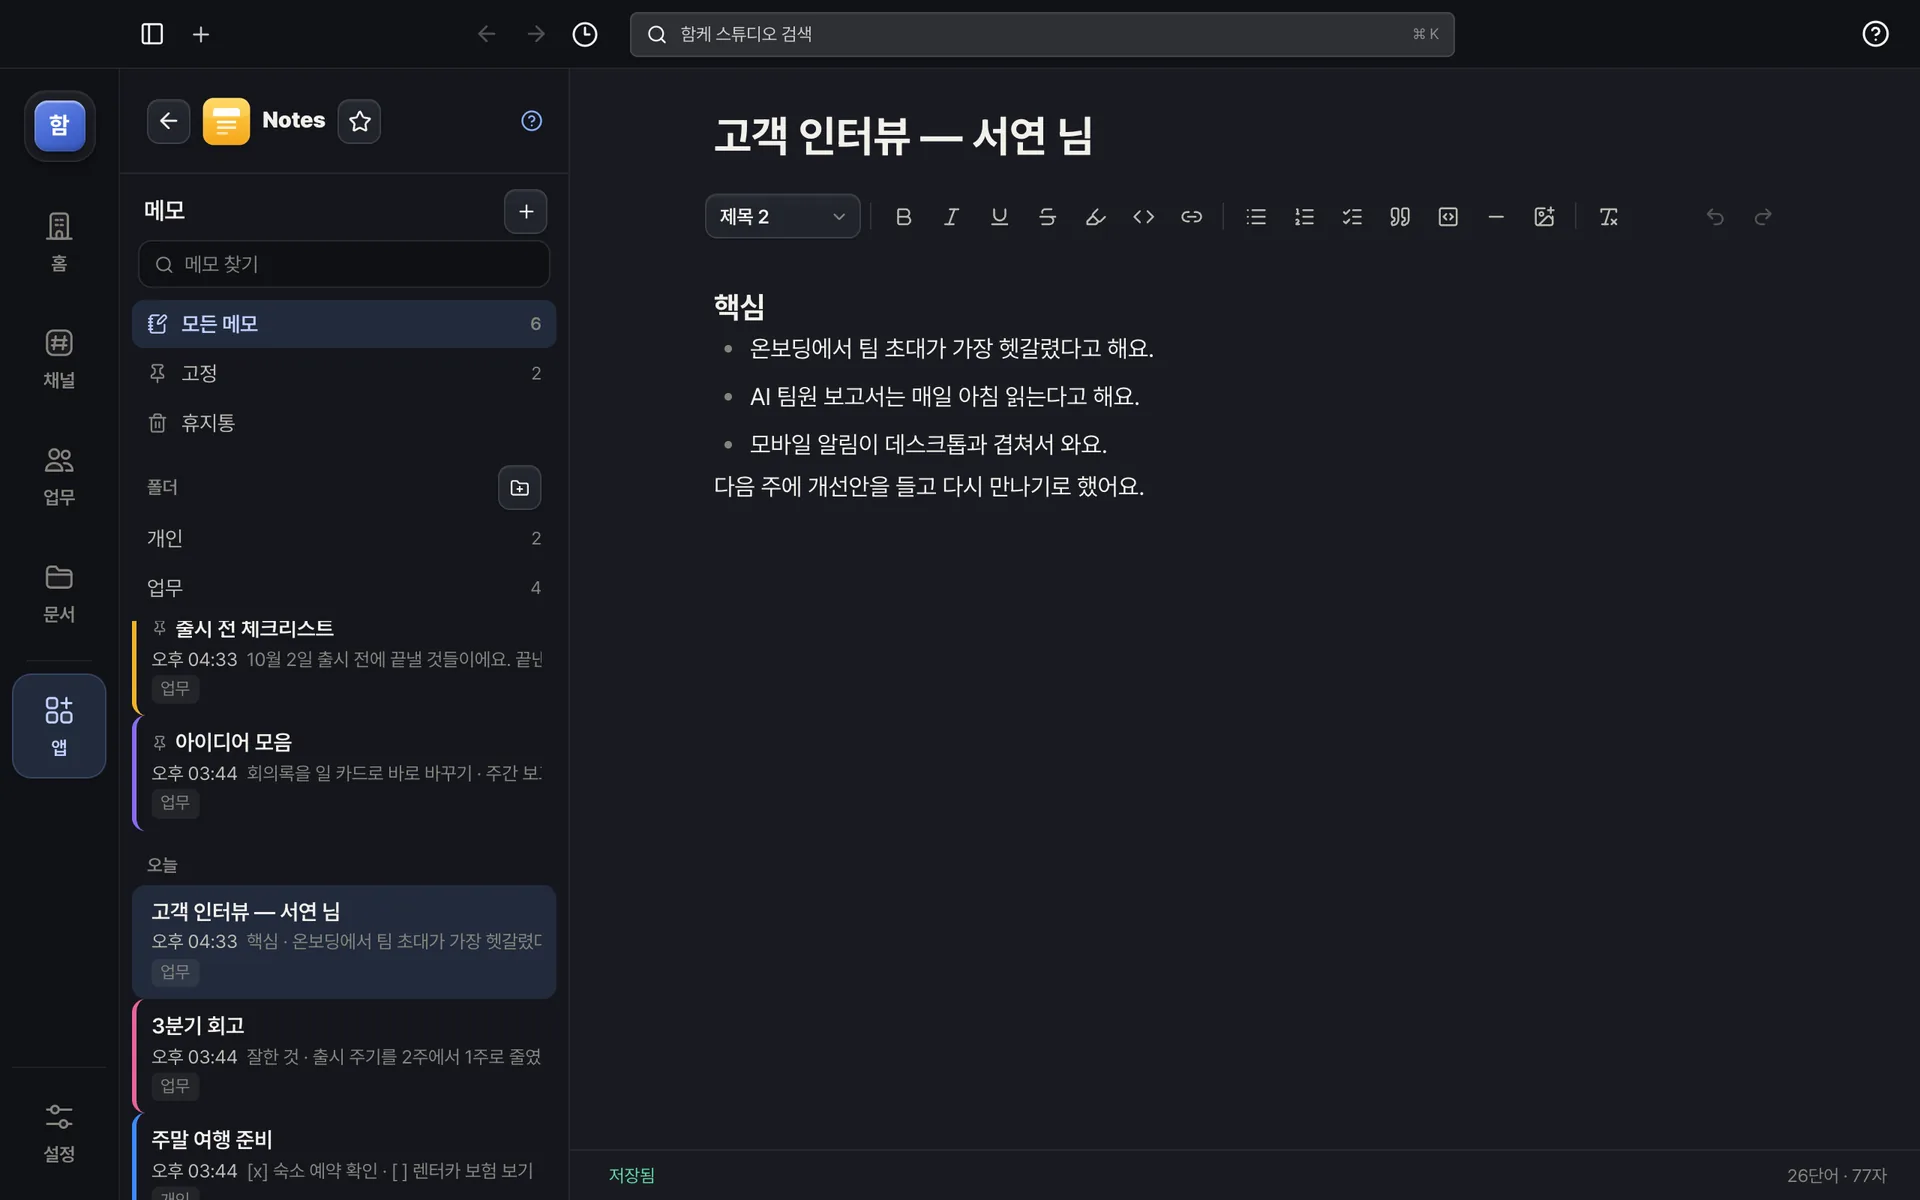This screenshot has width=1920, height=1200.
Task: Insert checklist
Action: (x=1352, y=216)
